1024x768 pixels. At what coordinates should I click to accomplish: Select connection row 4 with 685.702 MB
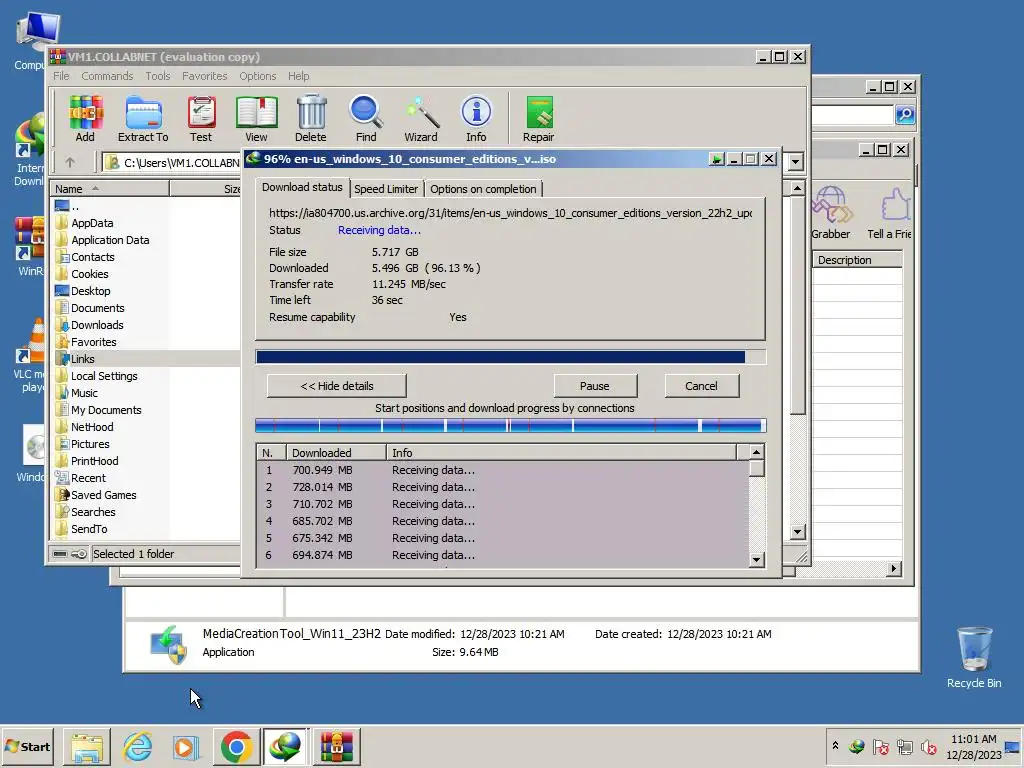503,521
